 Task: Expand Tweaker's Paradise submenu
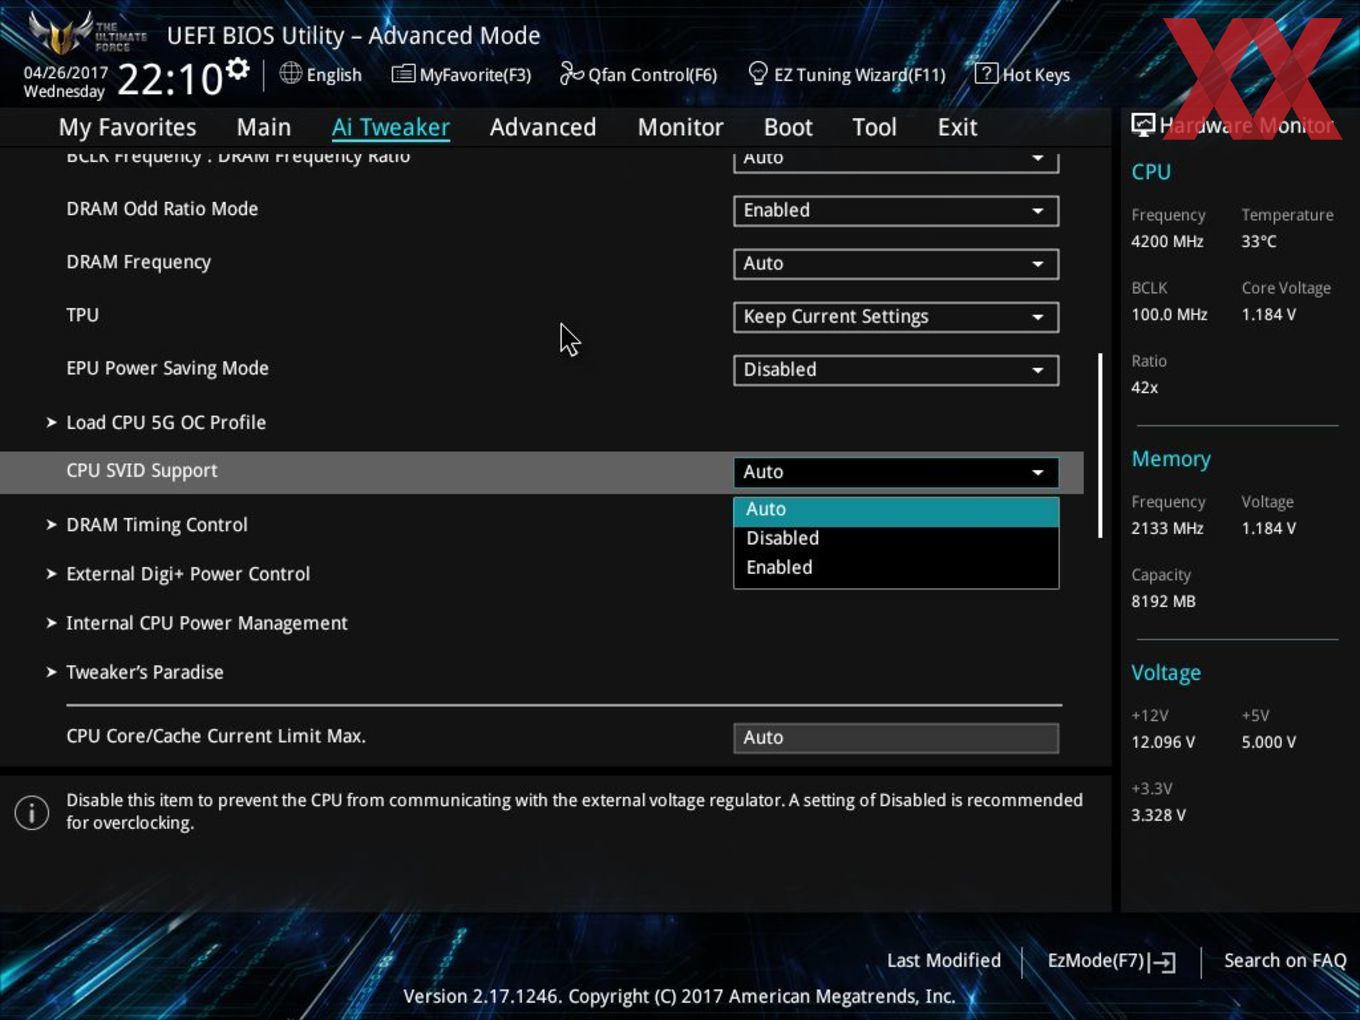click(x=145, y=672)
